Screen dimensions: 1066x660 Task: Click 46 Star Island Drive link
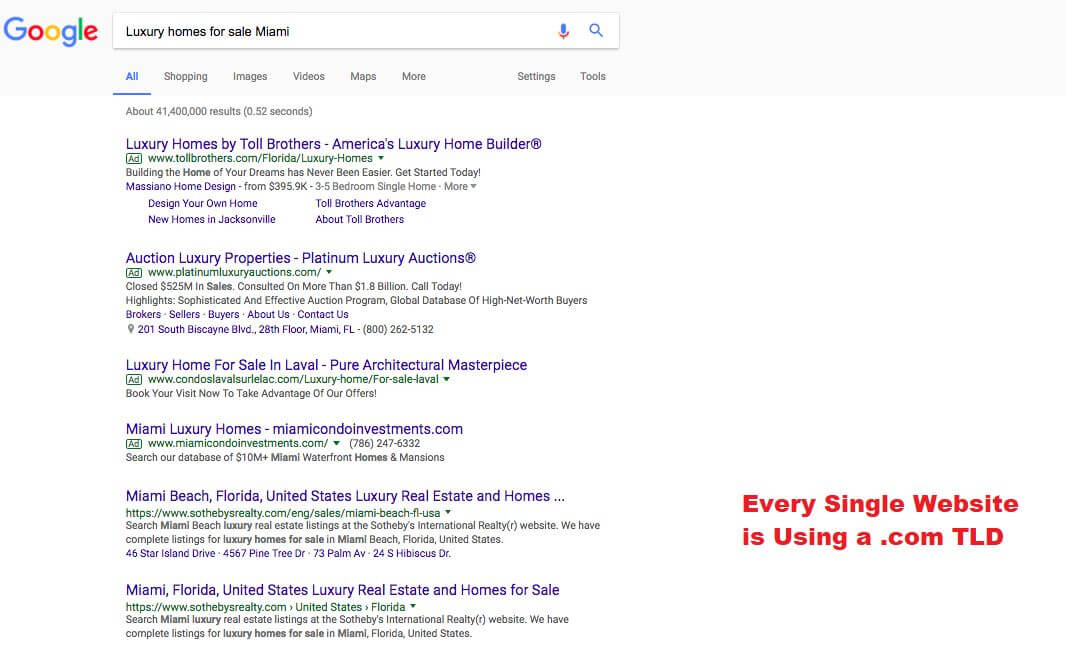coord(170,553)
